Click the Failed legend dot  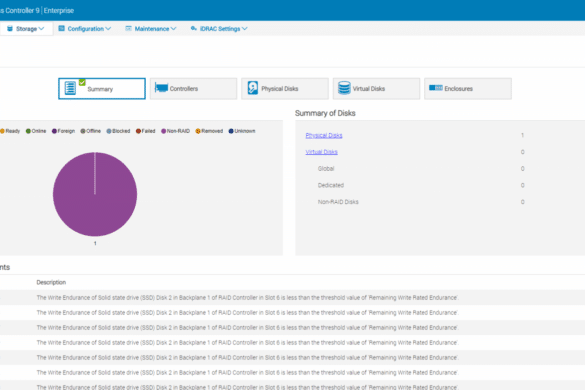tap(138, 131)
